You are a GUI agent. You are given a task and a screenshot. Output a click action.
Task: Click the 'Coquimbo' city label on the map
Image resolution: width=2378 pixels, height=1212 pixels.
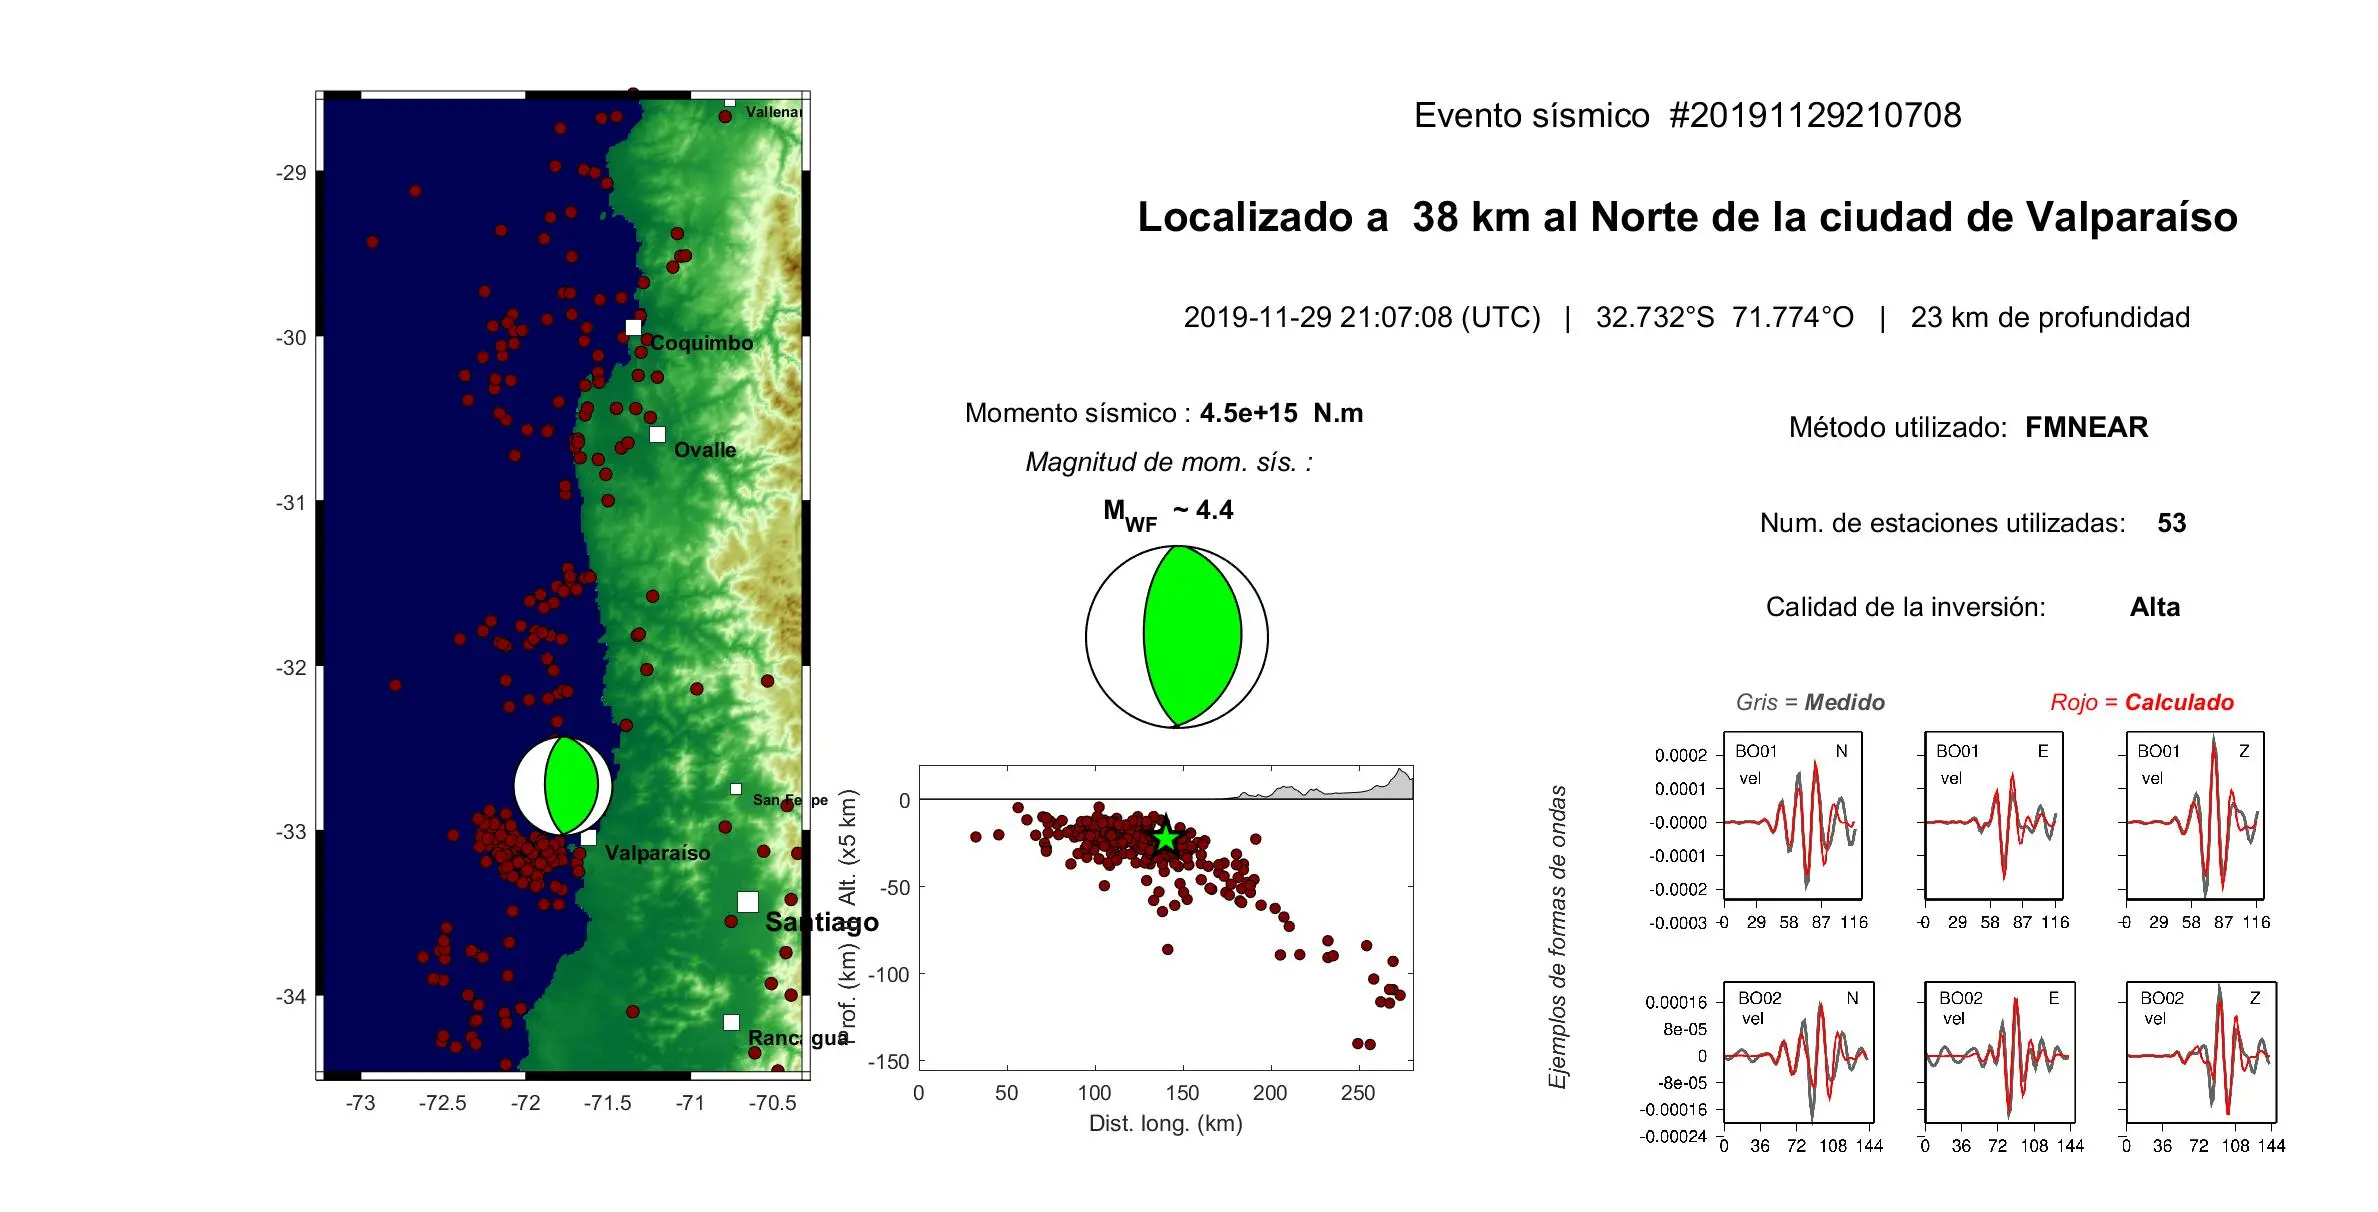point(702,343)
